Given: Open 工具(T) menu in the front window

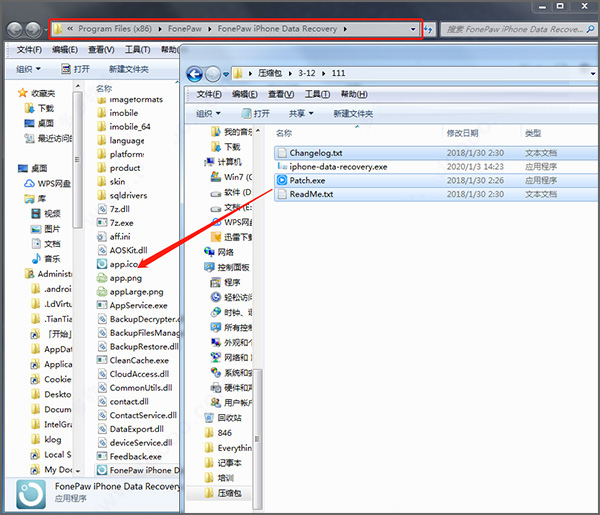Looking at the screenshot, I should [317, 94].
